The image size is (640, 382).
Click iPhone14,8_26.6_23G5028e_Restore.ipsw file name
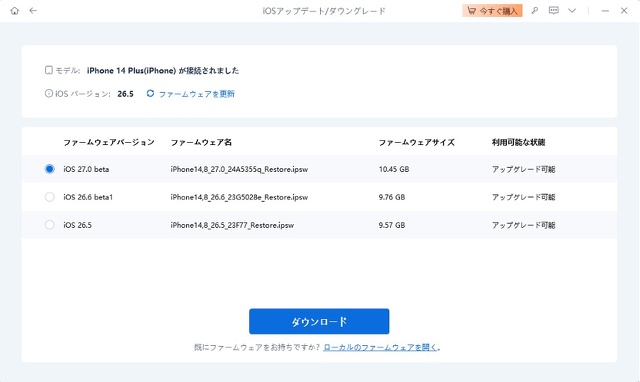coord(239,197)
